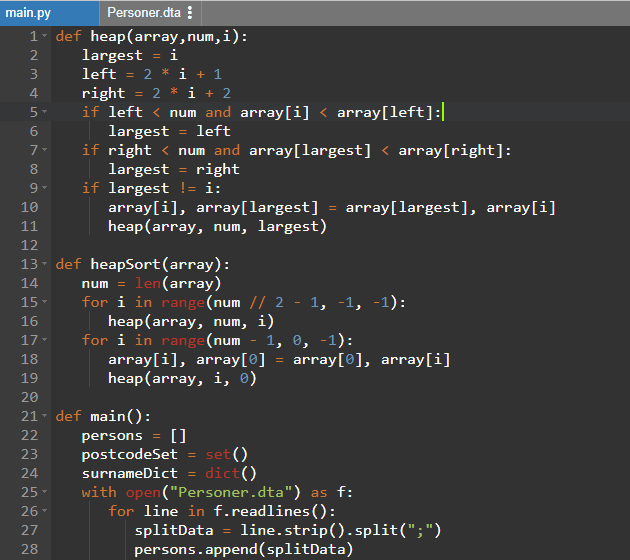
Task: Collapse the 'if largest != i' block
Action: click(44, 188)
